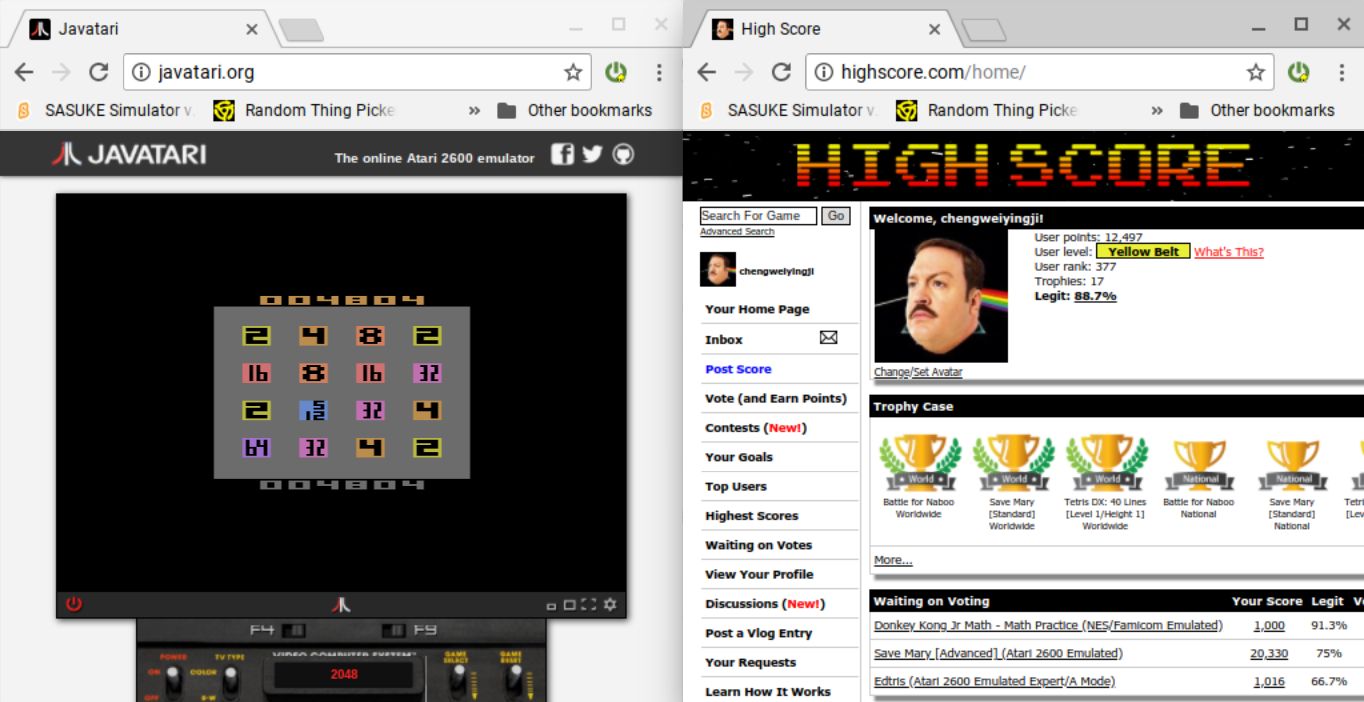Flip the GAME SELECT lever
Image resolution: width=1364 pixels, height=702 pixels.
click(x=457, y=678)
